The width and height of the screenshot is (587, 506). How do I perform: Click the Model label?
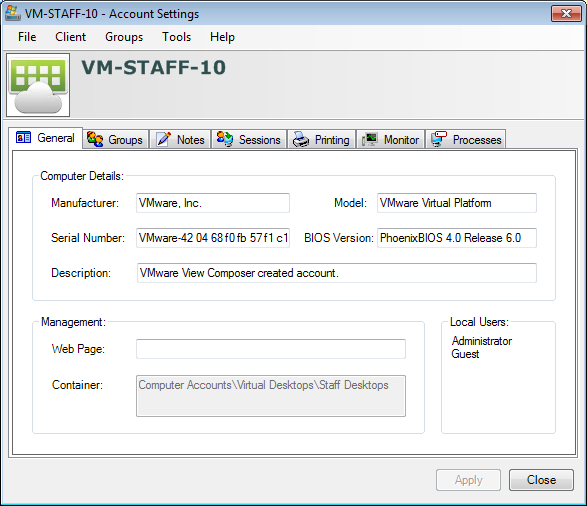coord(350,203)
